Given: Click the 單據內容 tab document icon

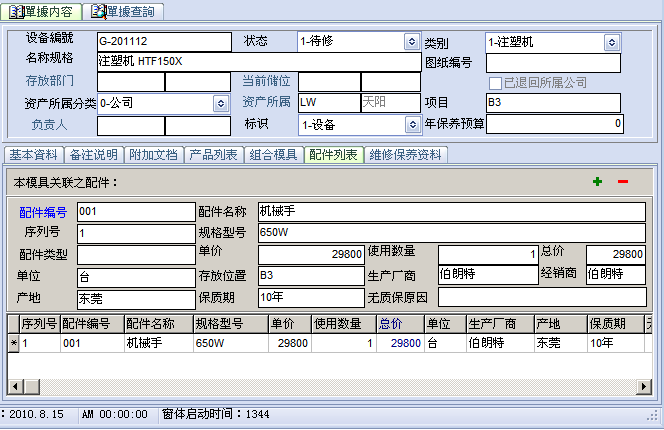Looking at the screenshot, I should pos(17,11).
